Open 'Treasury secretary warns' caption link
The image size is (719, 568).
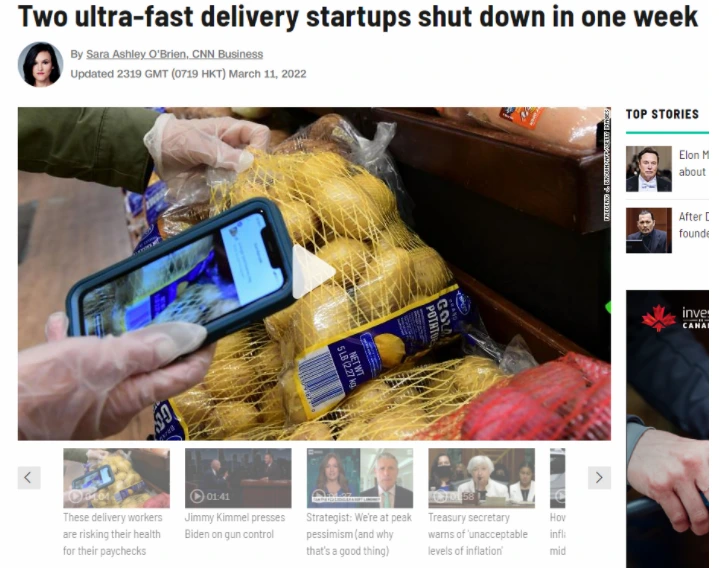478,534
